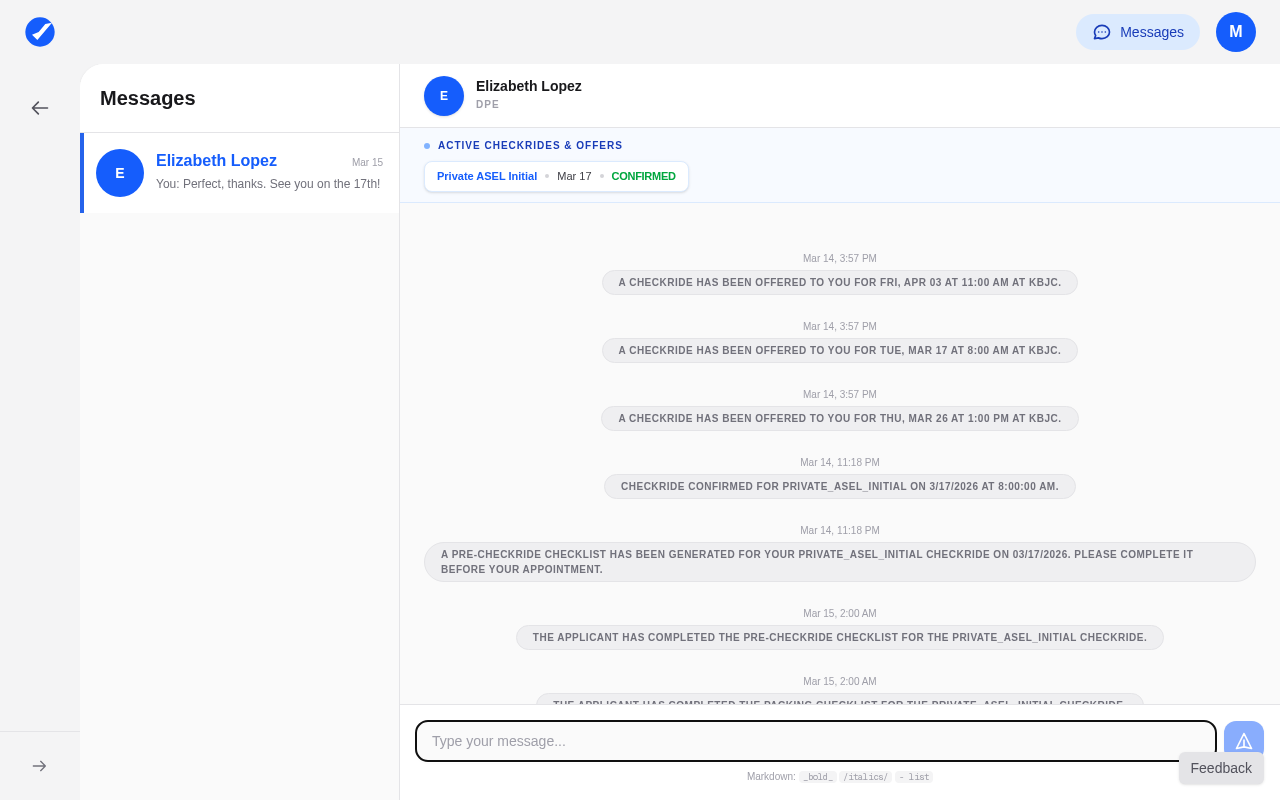
Task: Expand the Active Checkrides & Offers section
Action: click(530, 146)
